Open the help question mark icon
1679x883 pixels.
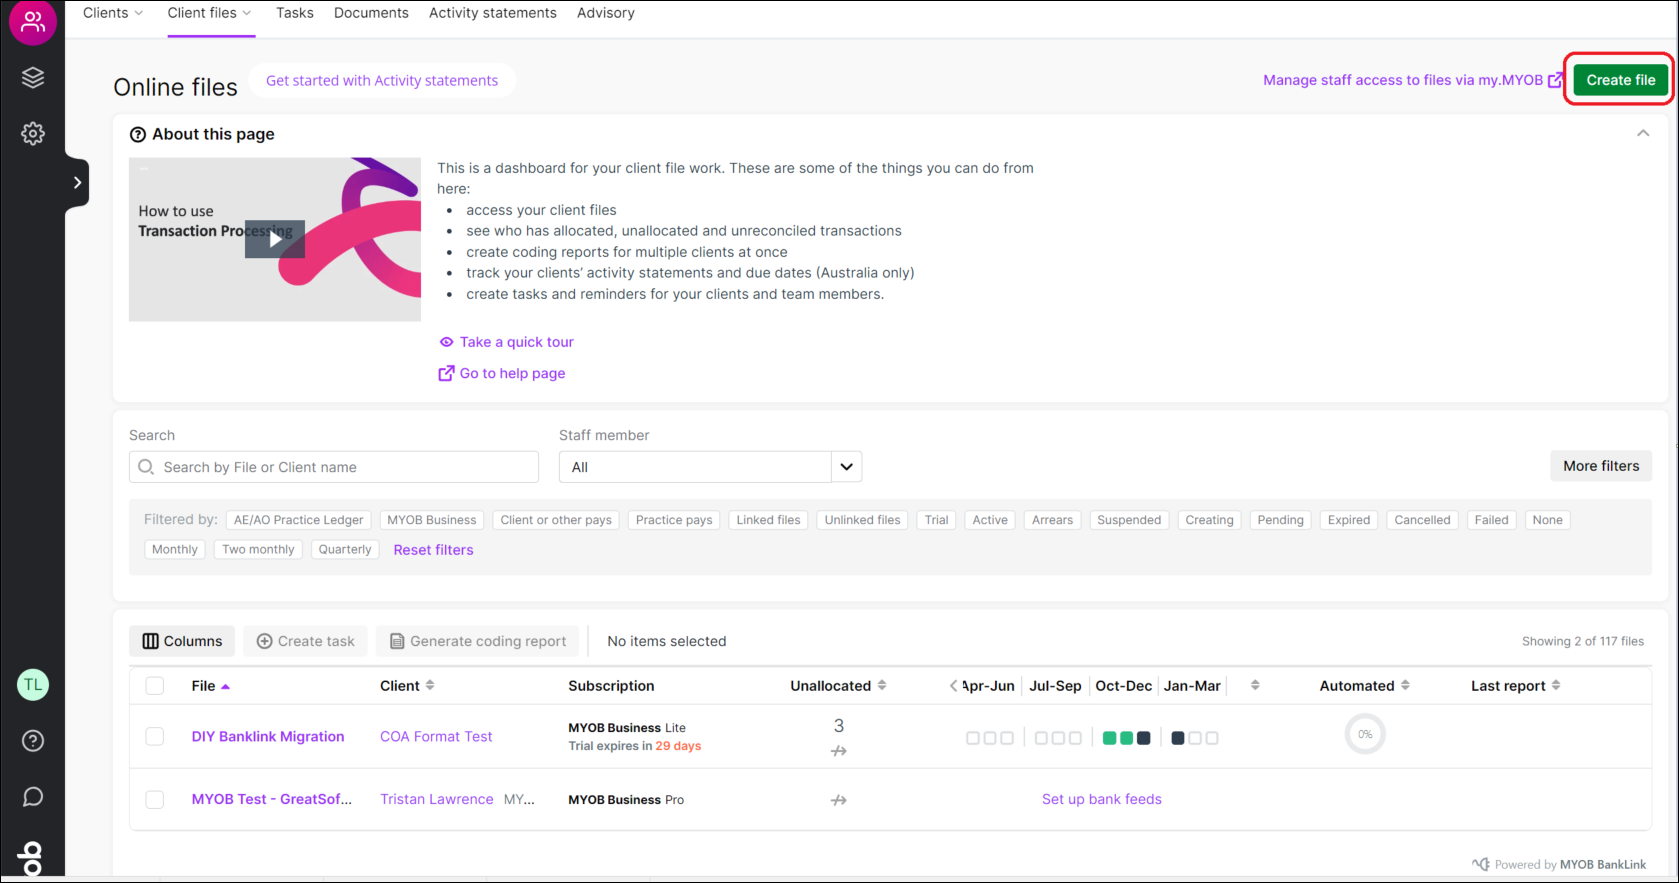(33, 741)
